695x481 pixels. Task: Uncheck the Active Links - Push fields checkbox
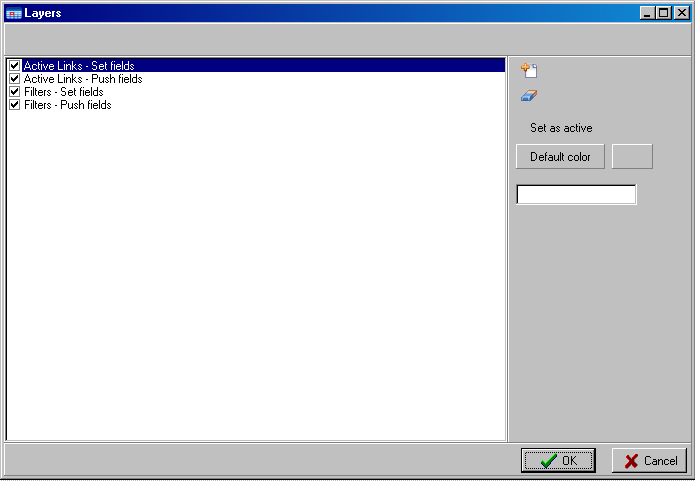pos(15,78)
